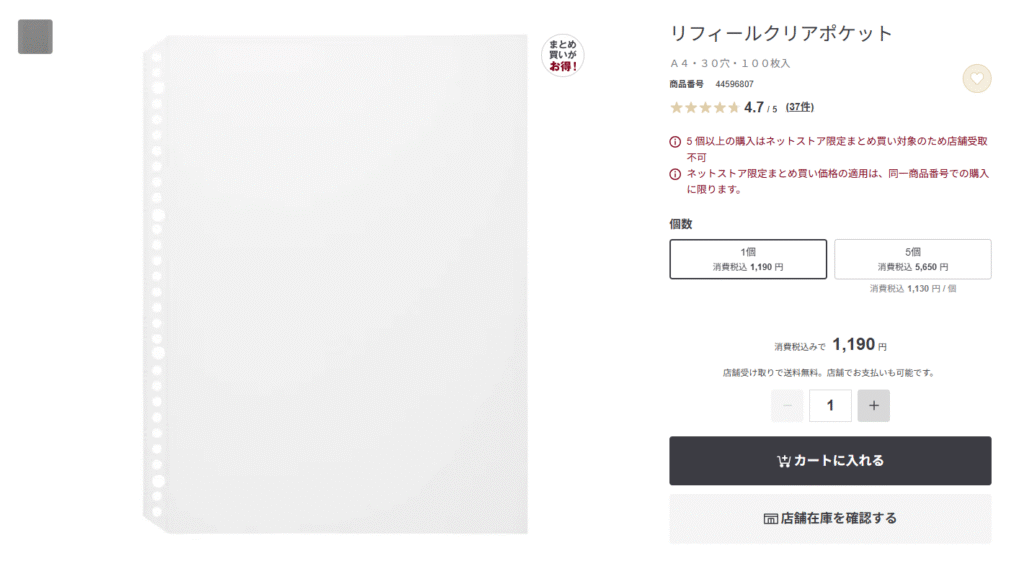Decrease quantity with the minus button
The image size is (1024, 571).
point(787,405)
